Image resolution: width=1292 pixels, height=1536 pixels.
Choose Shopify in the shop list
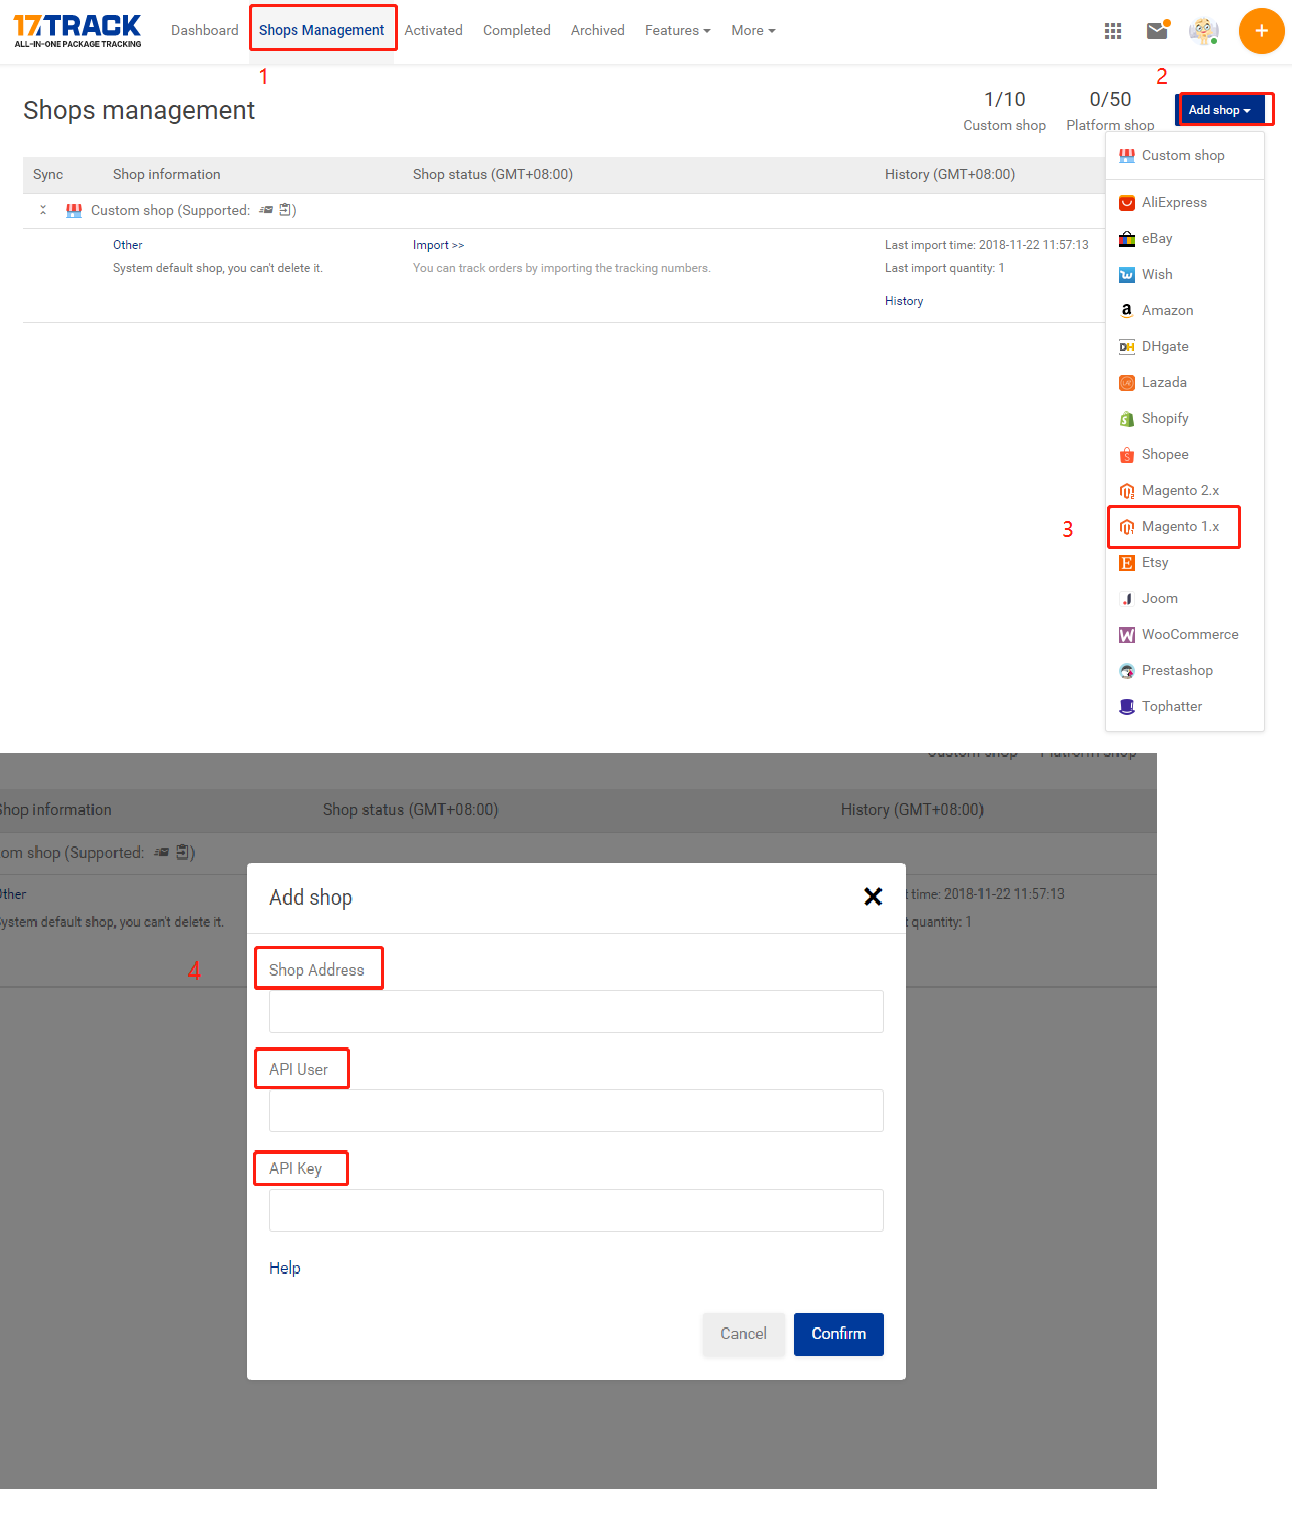(x=1165, y=419)
